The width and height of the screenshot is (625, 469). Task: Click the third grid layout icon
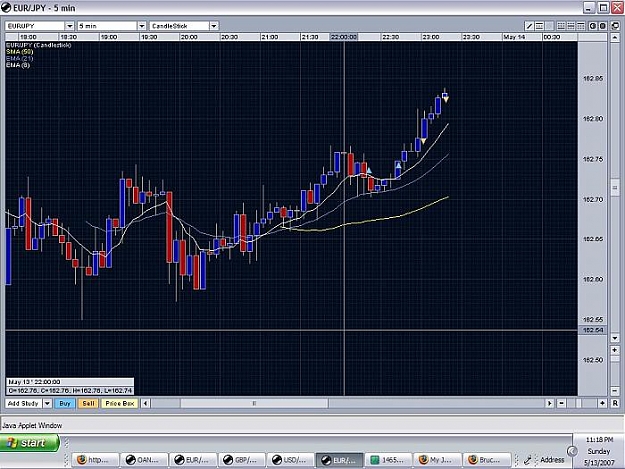point(581,26)
